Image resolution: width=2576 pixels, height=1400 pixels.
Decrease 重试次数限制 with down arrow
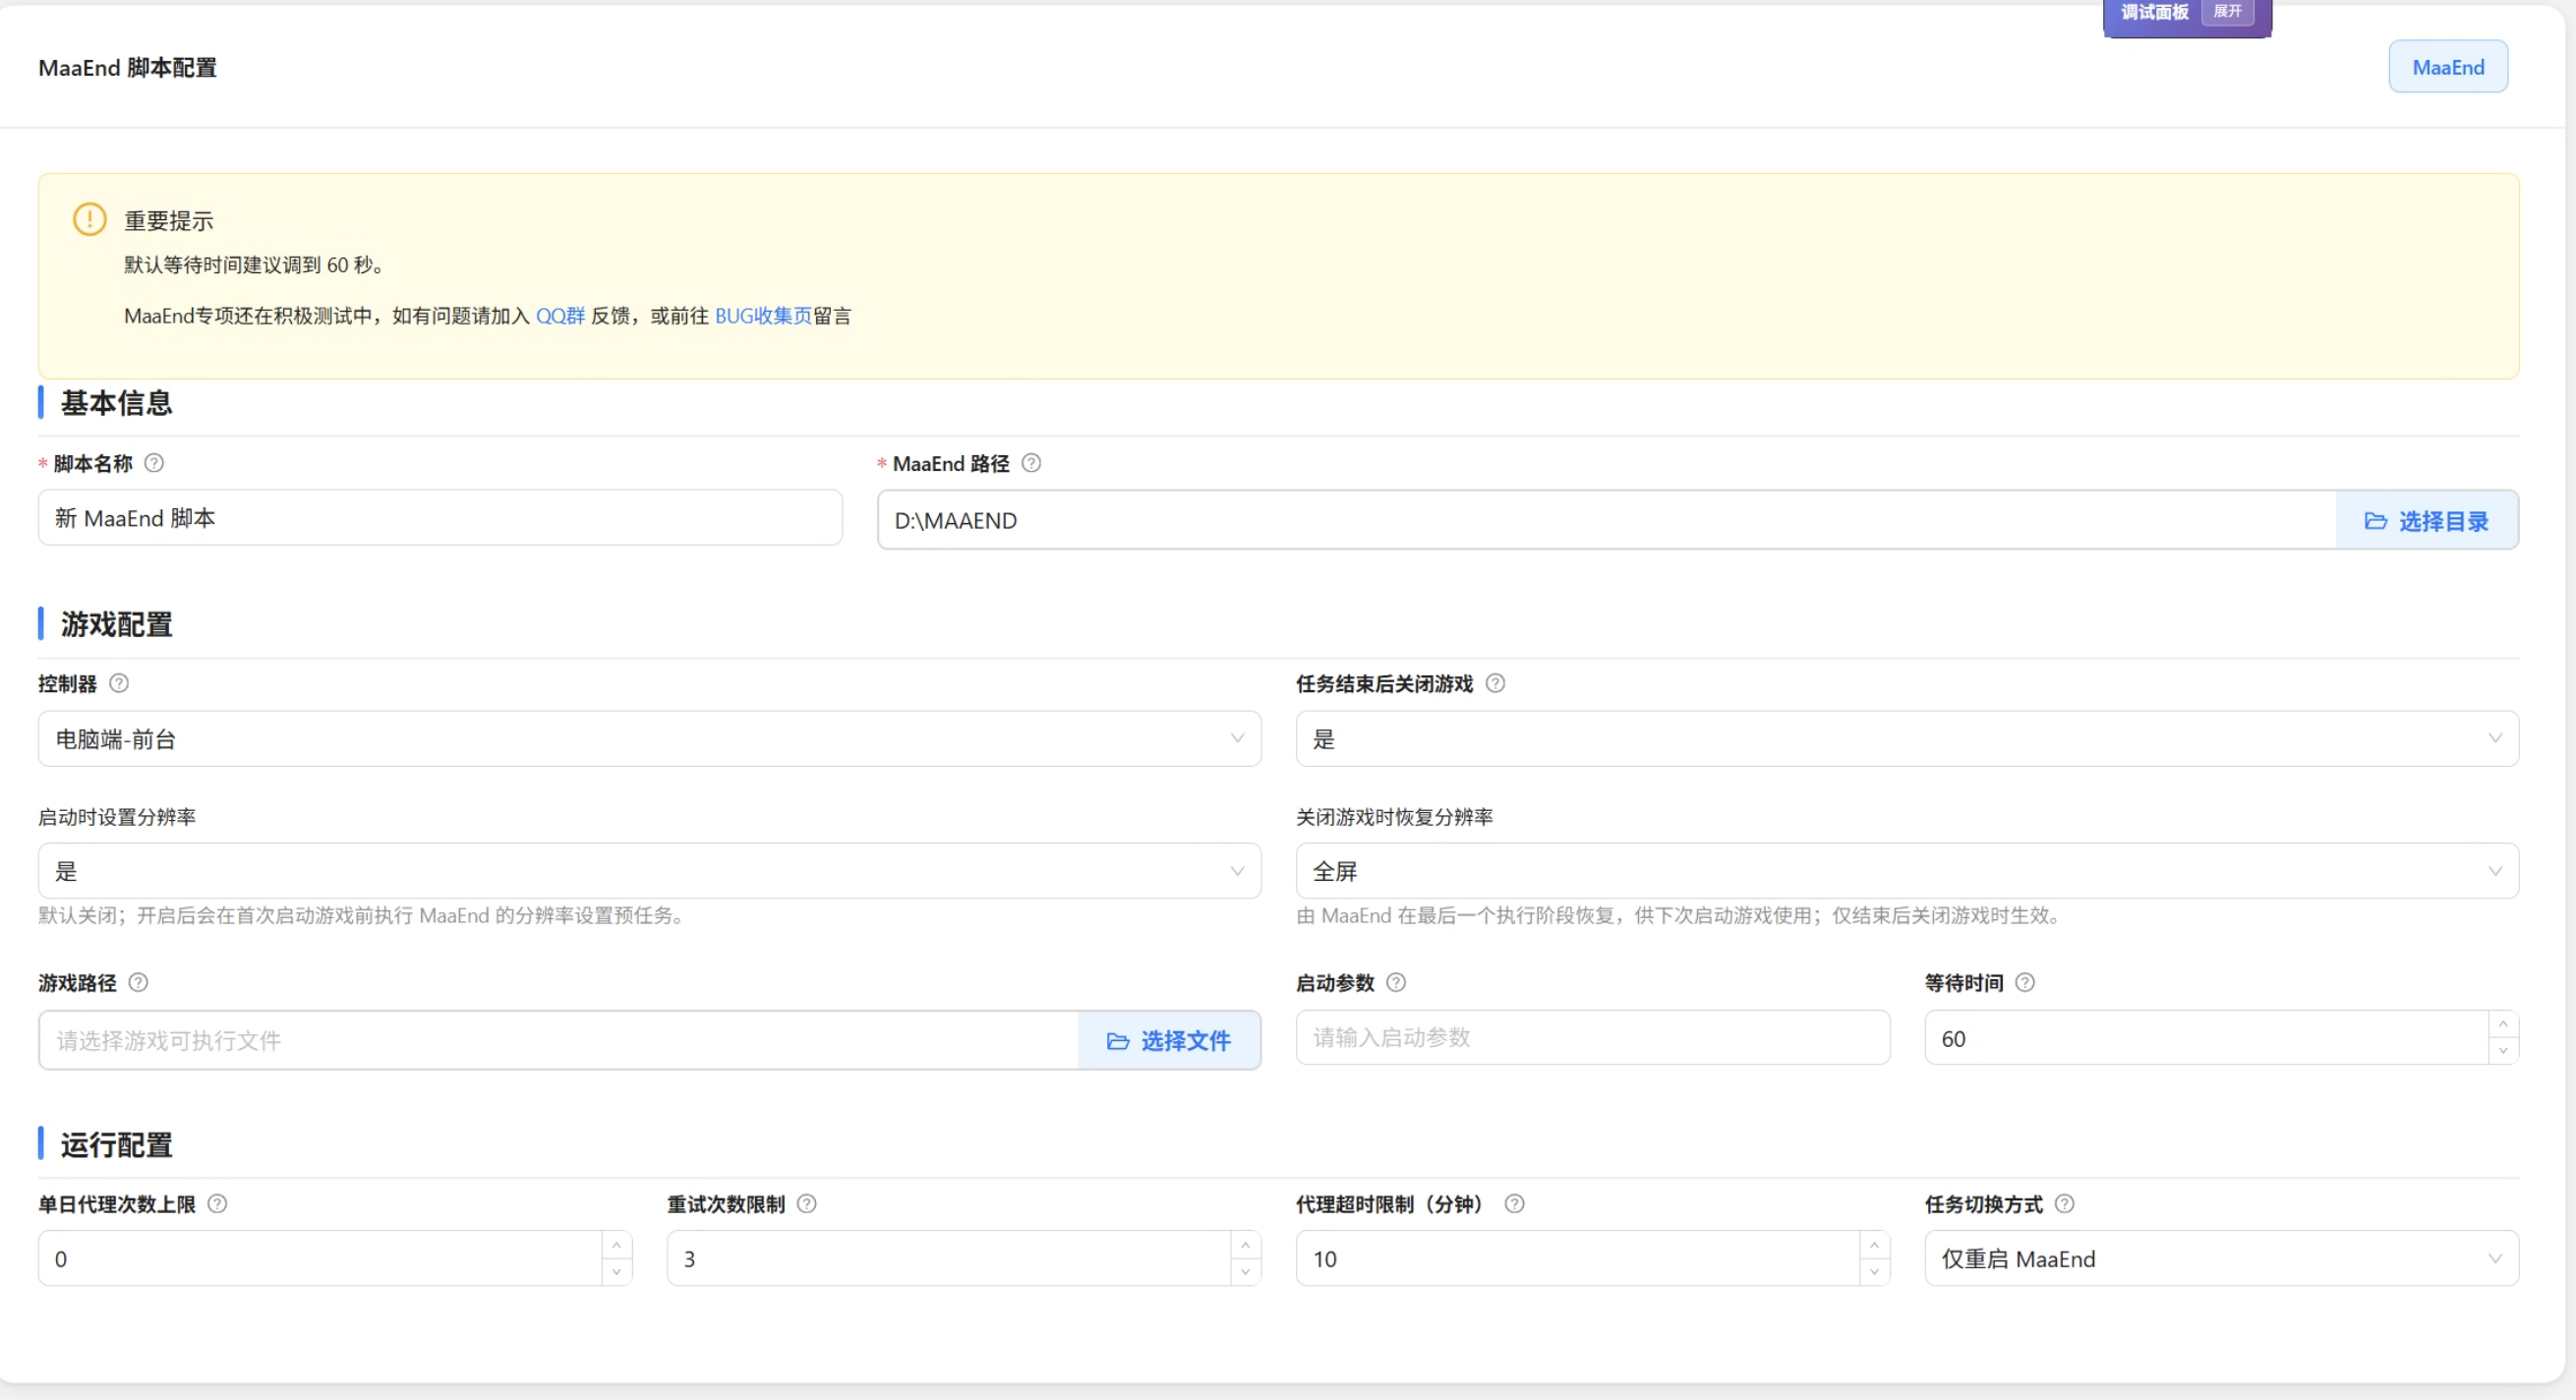[x=1246, y=1272]
